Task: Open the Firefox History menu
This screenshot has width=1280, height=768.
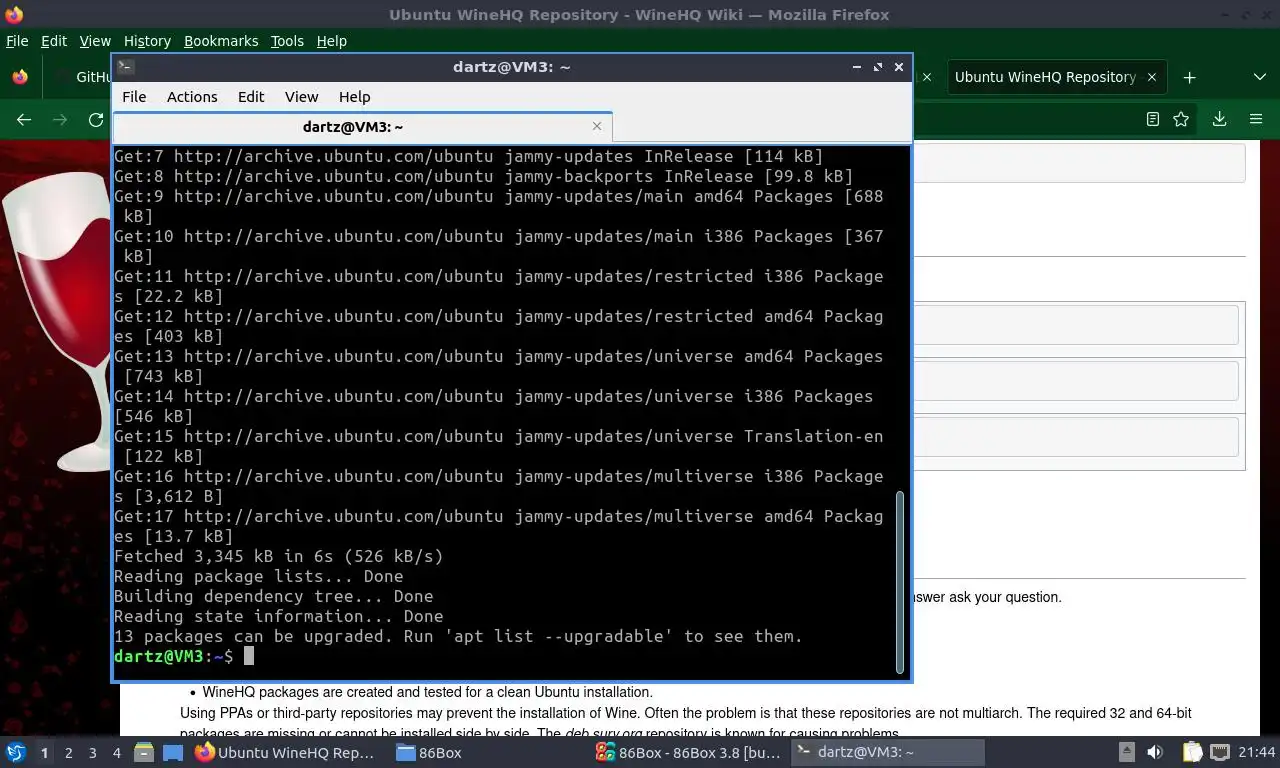Action: (147, 41)
